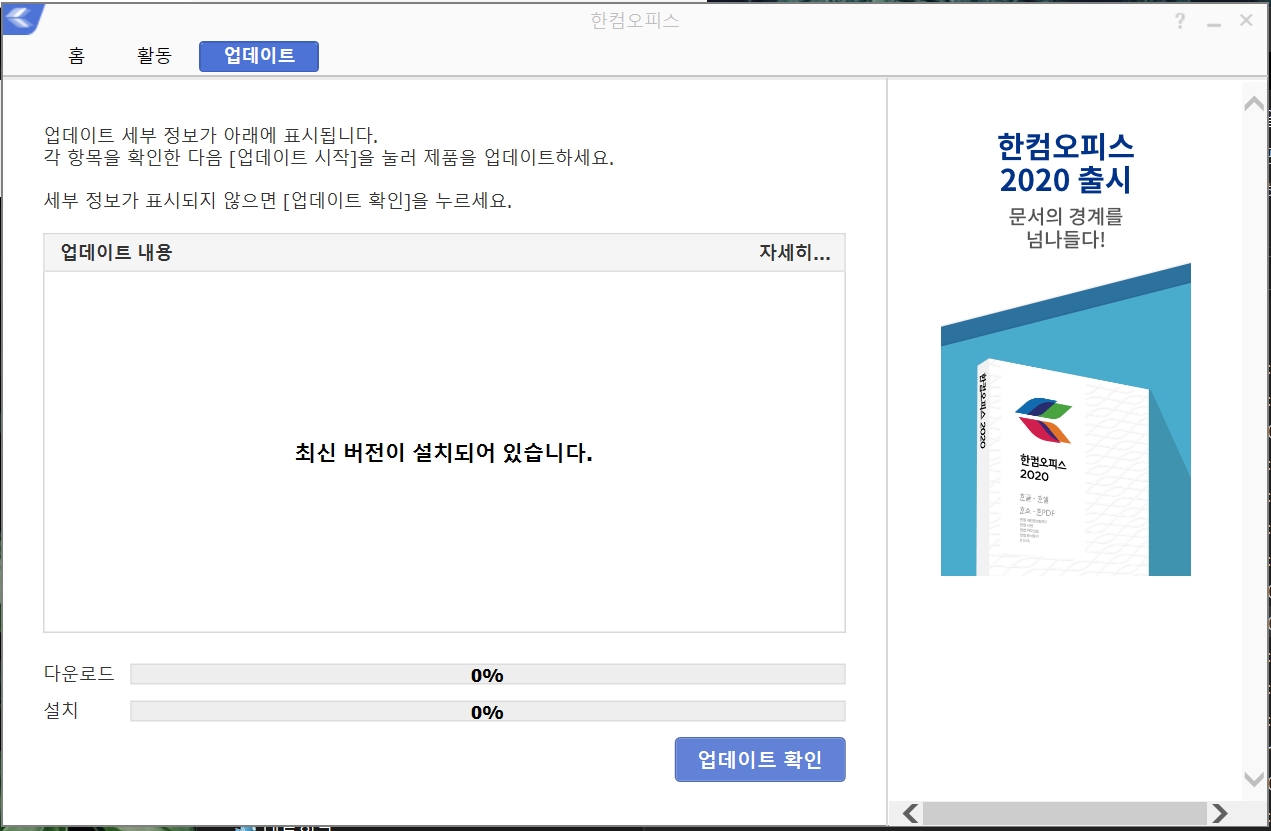Viewport: 1271px width, 831px height.
Task: Open the 홈 tab
Action: pos(76,56)
